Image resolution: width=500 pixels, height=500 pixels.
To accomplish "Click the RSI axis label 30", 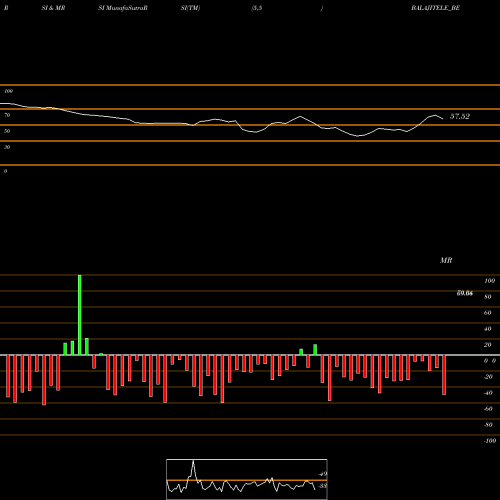I will 7,147.
